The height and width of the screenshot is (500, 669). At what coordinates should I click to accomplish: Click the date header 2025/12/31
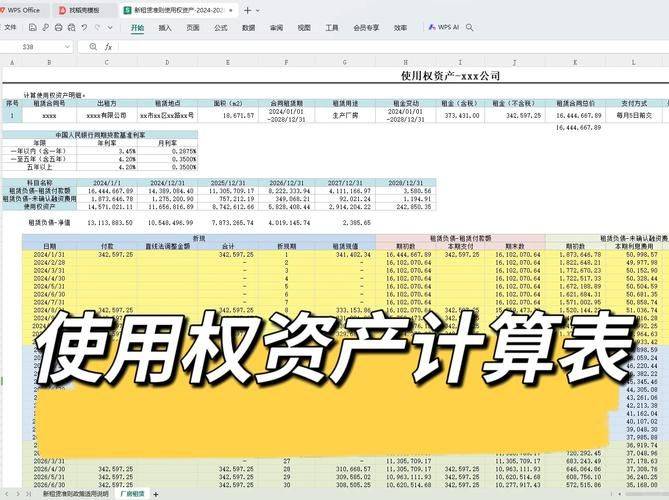[228, 183]
